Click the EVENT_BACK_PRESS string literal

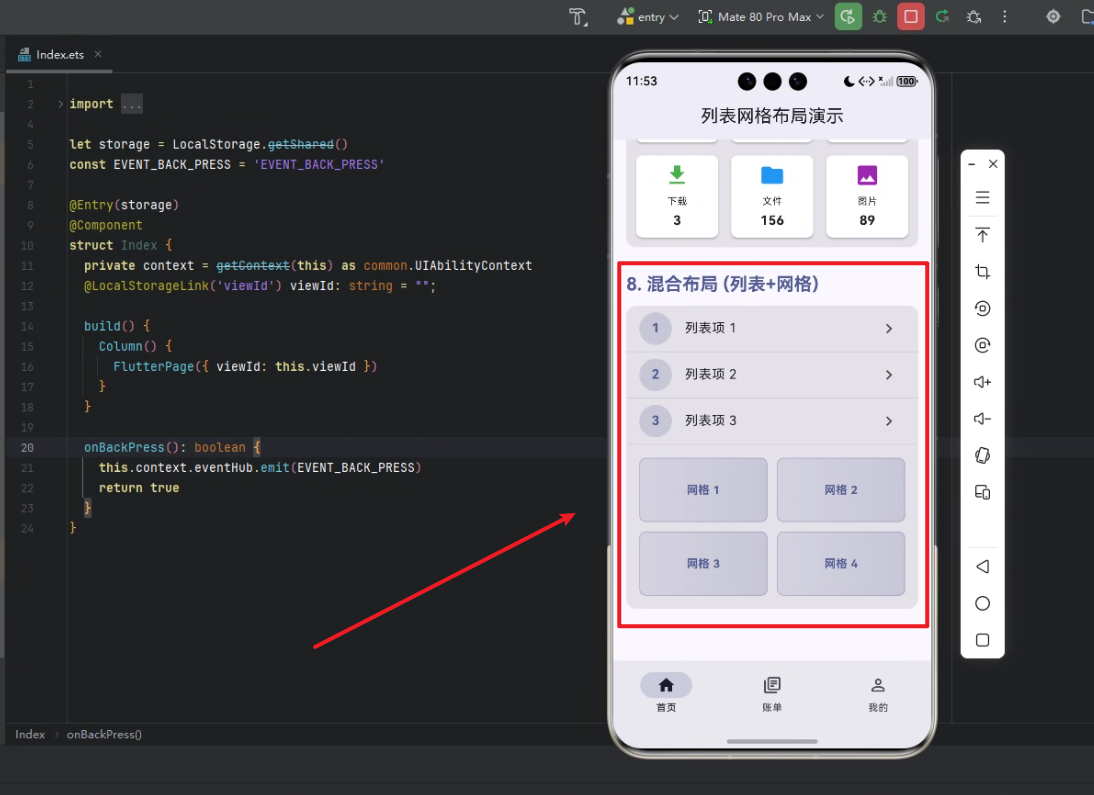(319, 165)
